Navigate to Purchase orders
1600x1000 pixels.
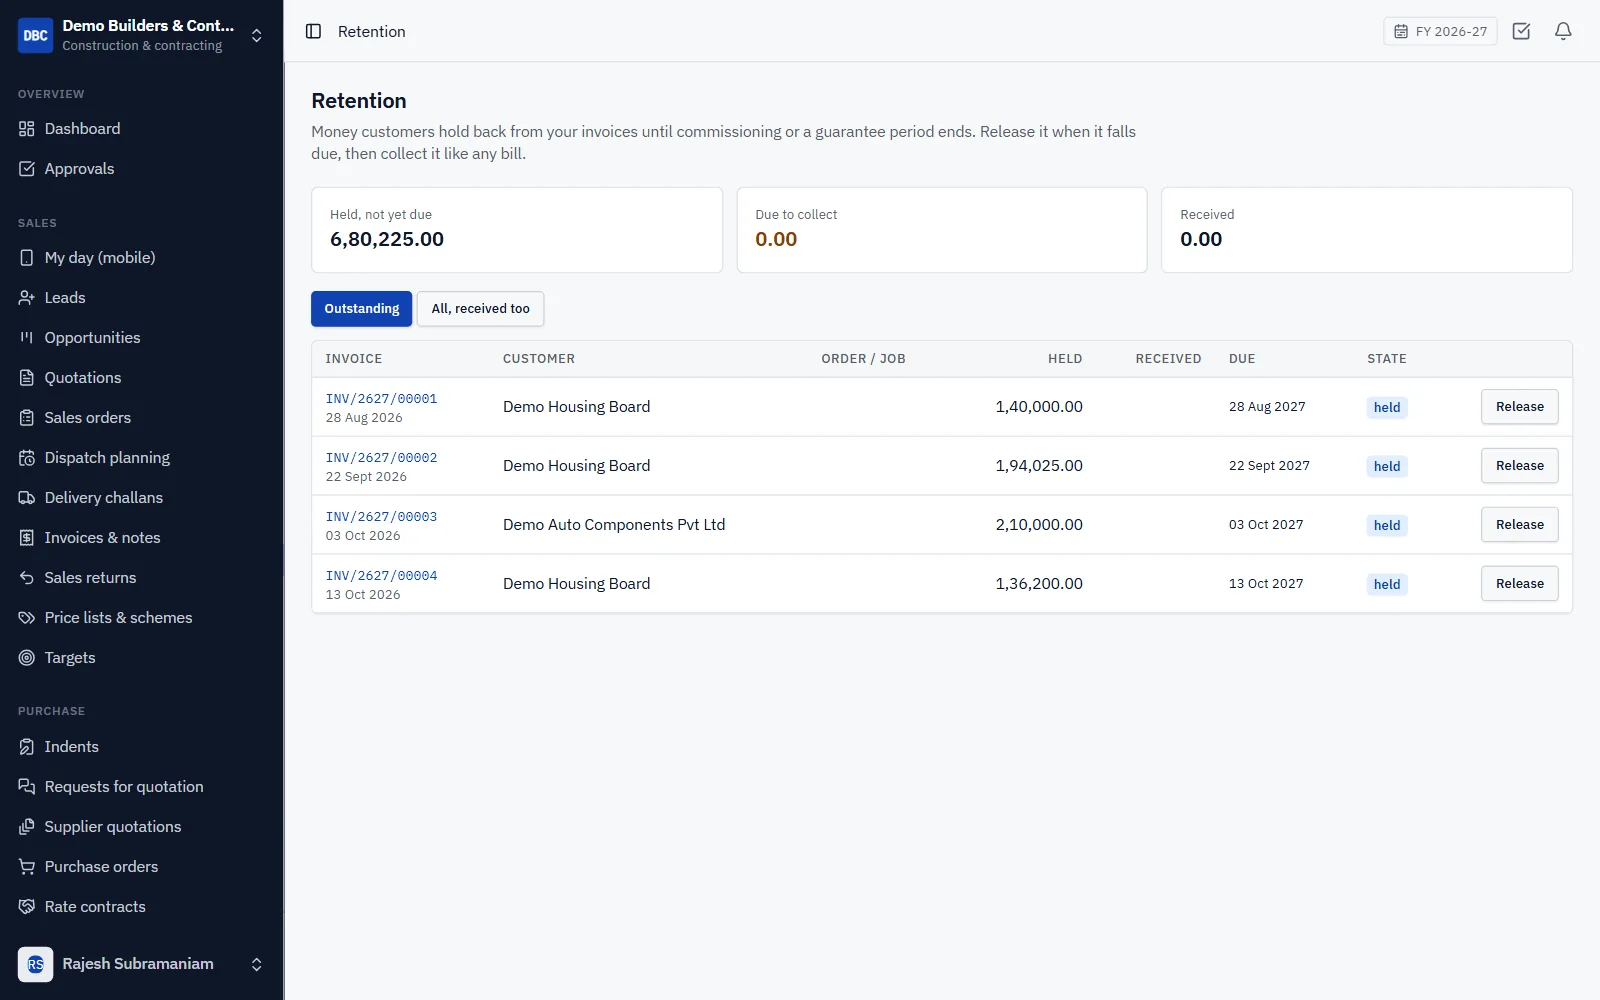pos(141,867)
